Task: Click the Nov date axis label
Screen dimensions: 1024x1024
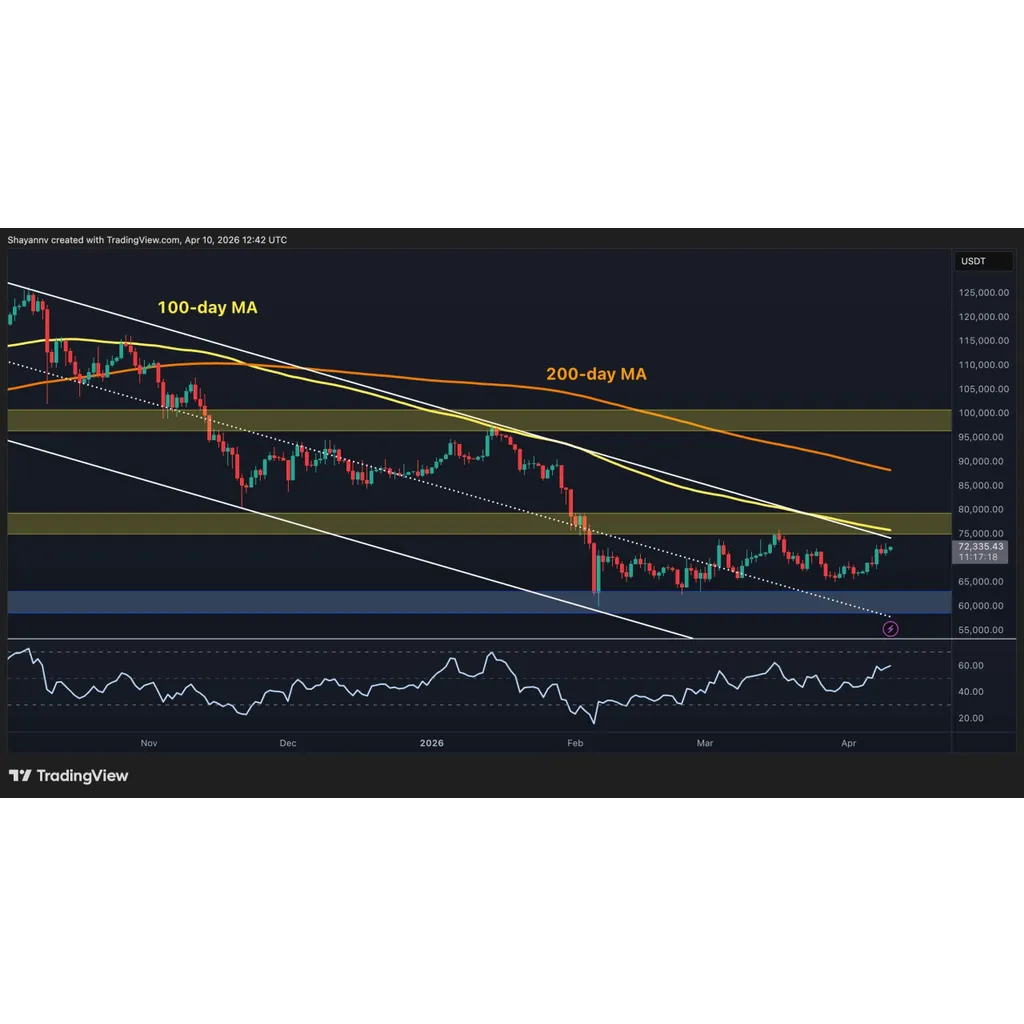Action: [x=149, y=743]
